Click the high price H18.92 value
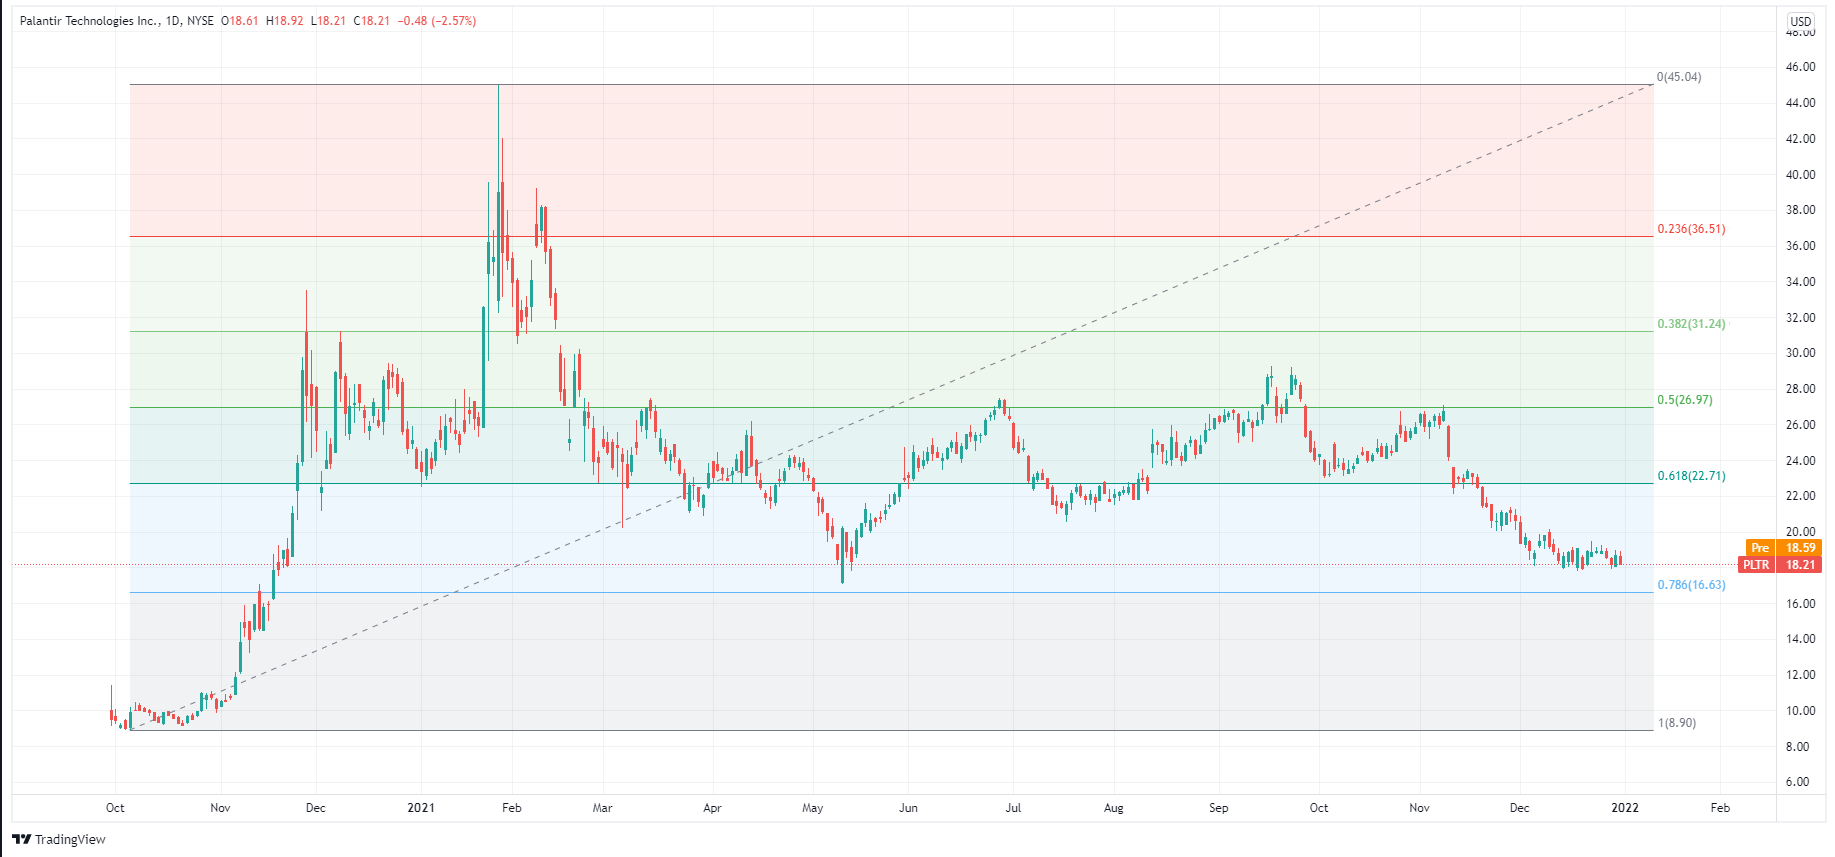The height and width of the screenshot is (857, 1835). coord(285,21)
